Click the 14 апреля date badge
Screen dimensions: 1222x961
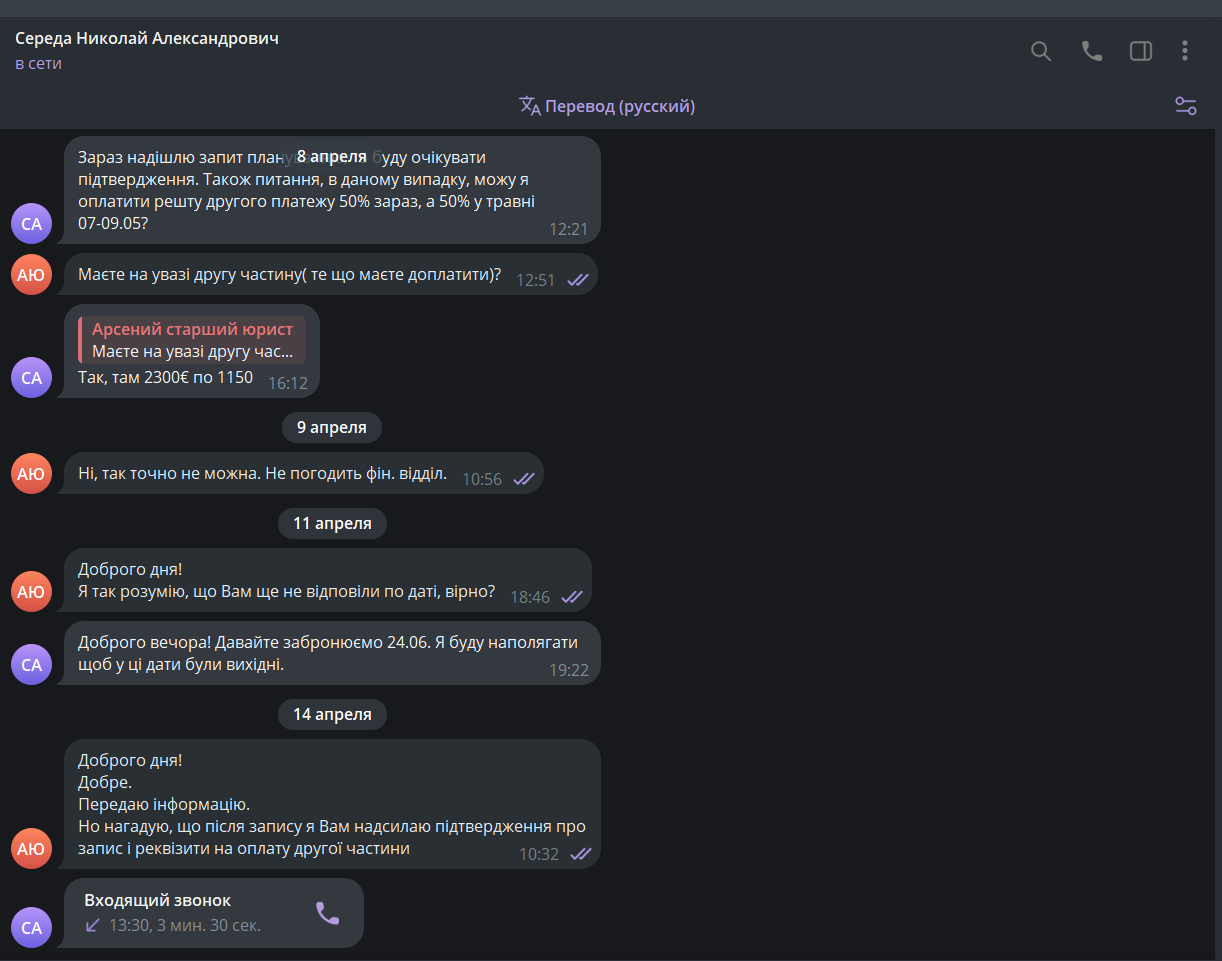[x=331, y=714]
